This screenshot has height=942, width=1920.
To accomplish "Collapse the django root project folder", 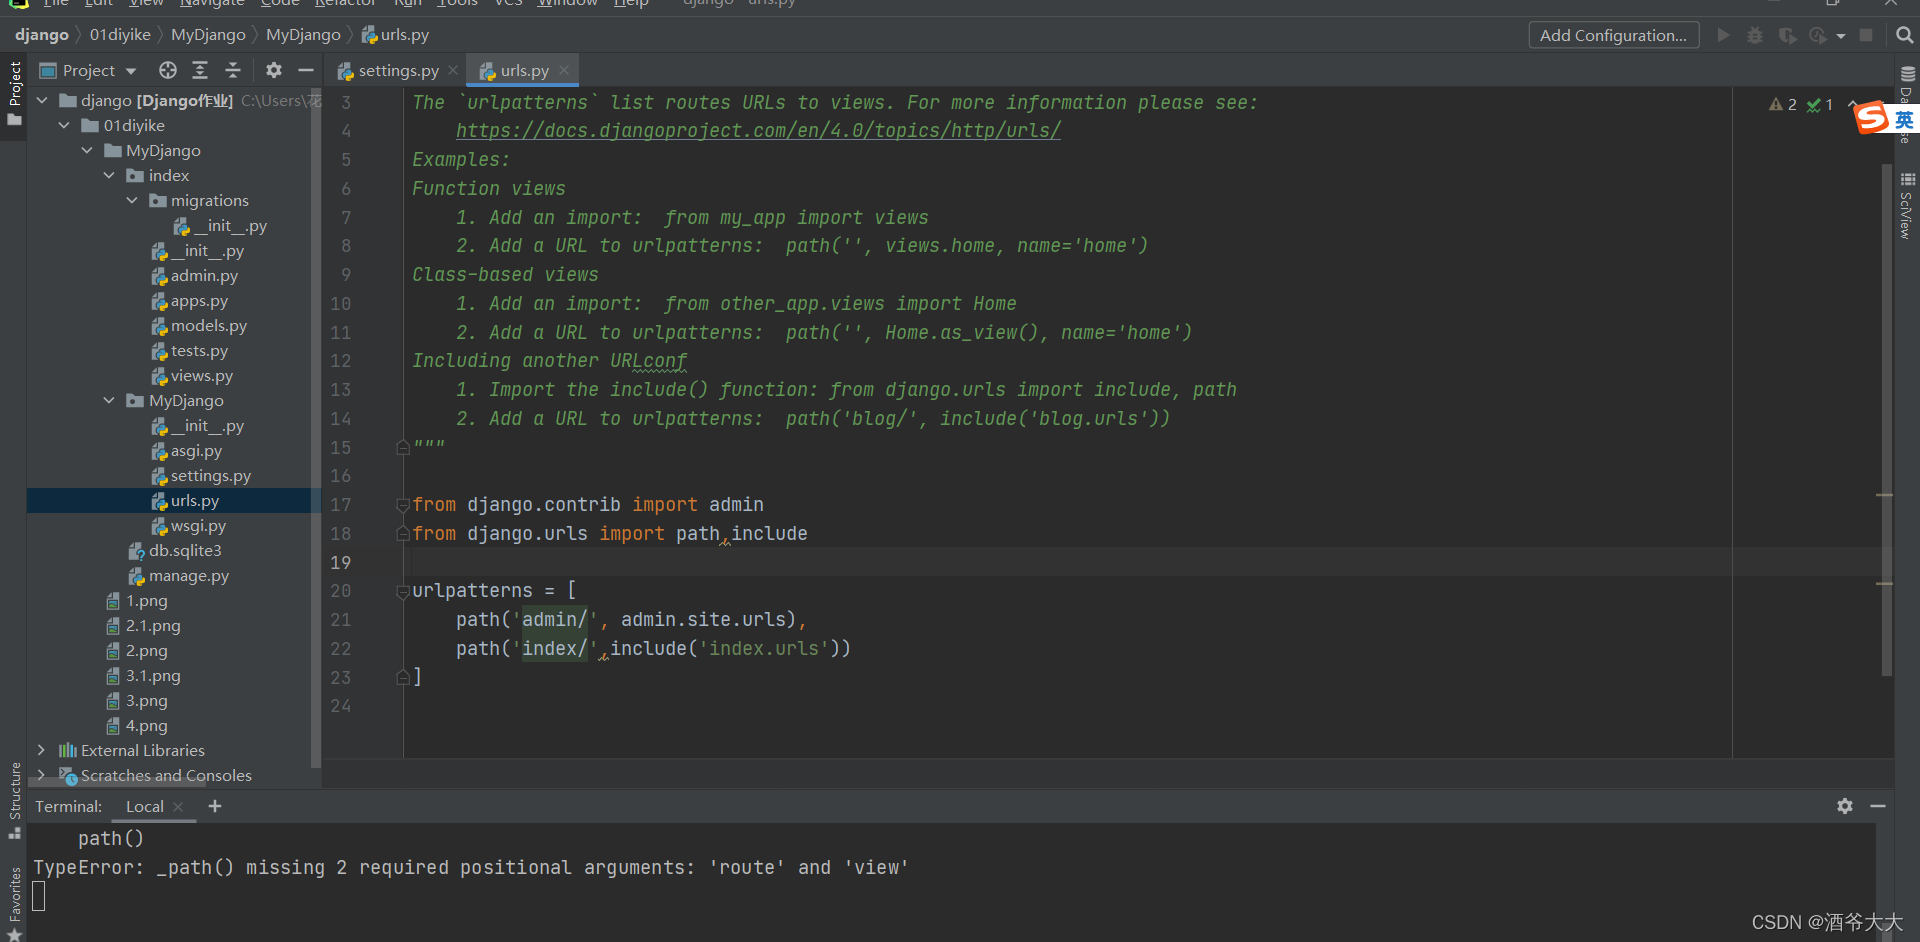I will coord(42,100).
